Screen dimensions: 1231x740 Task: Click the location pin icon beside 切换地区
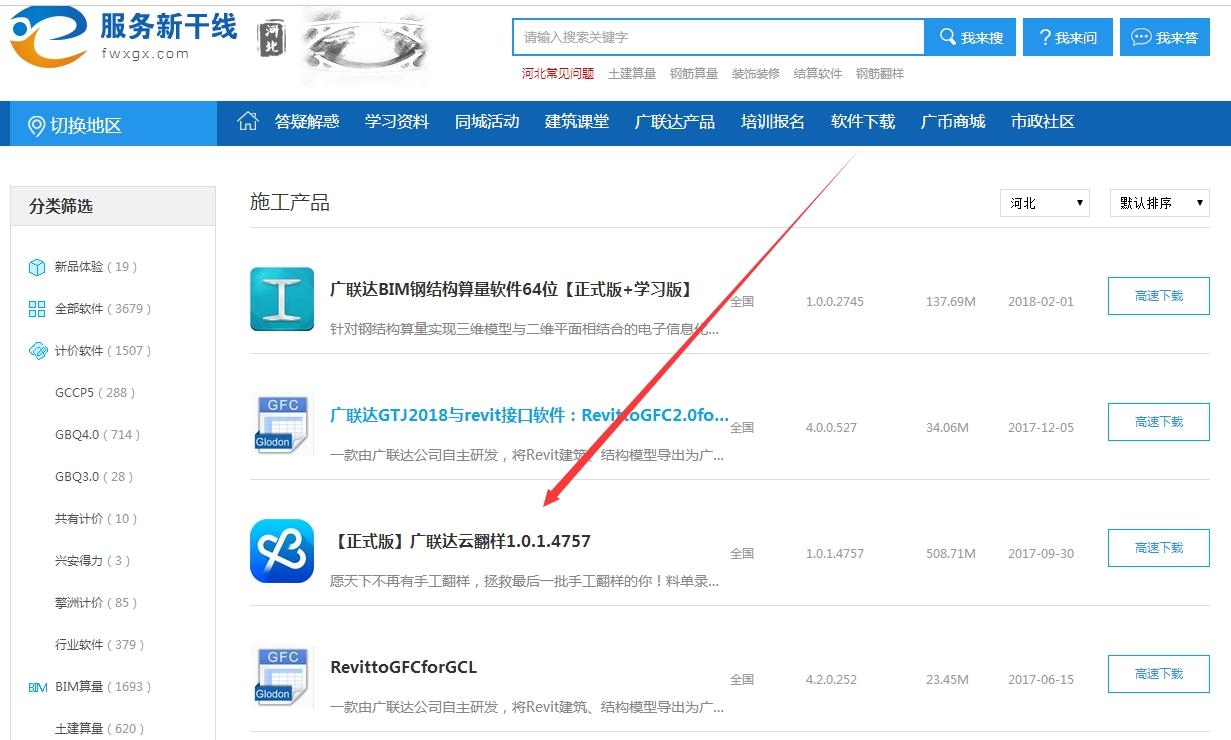36,126
